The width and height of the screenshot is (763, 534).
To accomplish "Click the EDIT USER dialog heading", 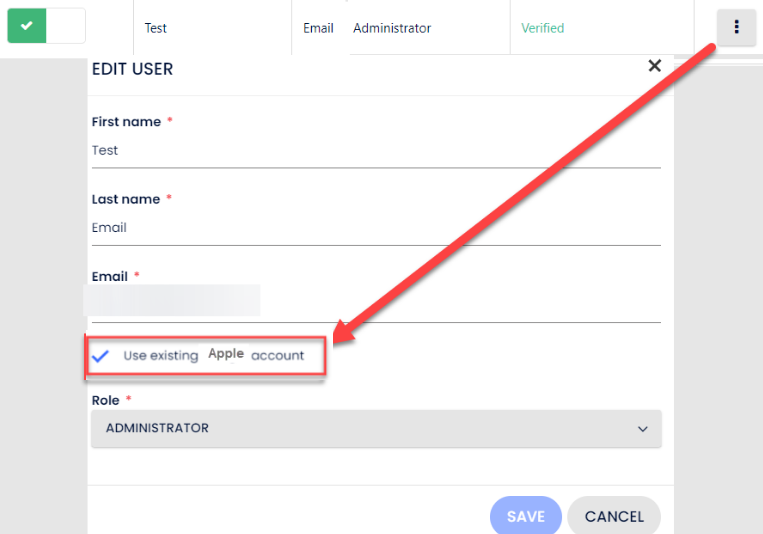I will click(x=132, y=69).
